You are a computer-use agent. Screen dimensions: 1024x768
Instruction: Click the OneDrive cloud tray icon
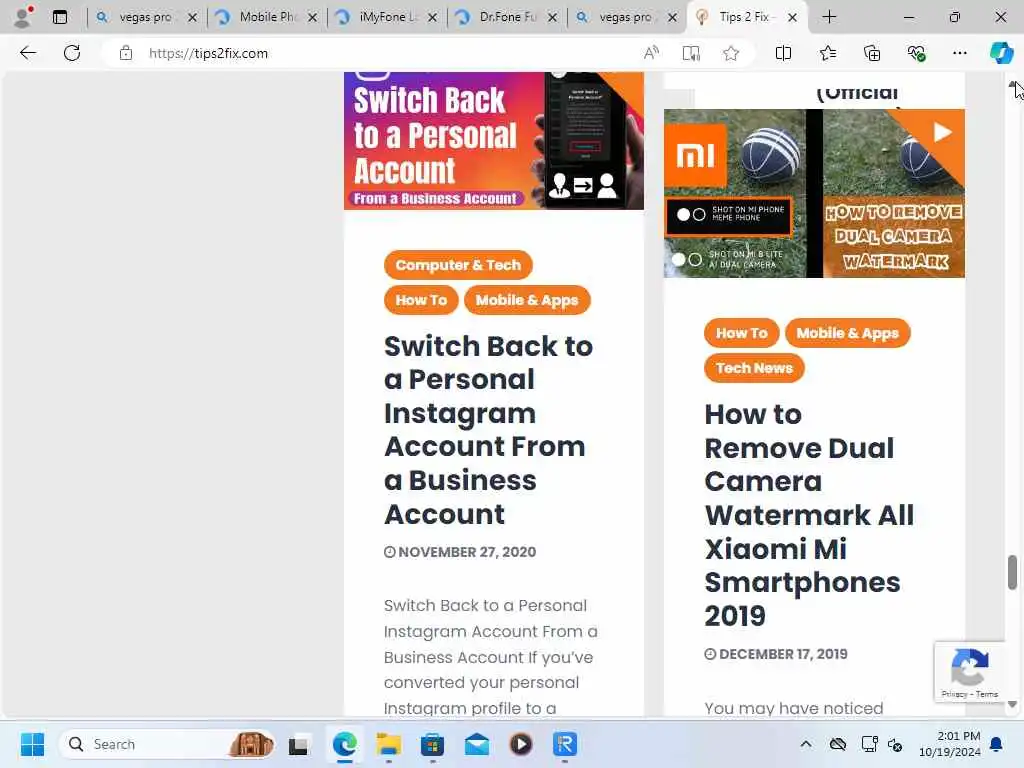tap(838, 744)
